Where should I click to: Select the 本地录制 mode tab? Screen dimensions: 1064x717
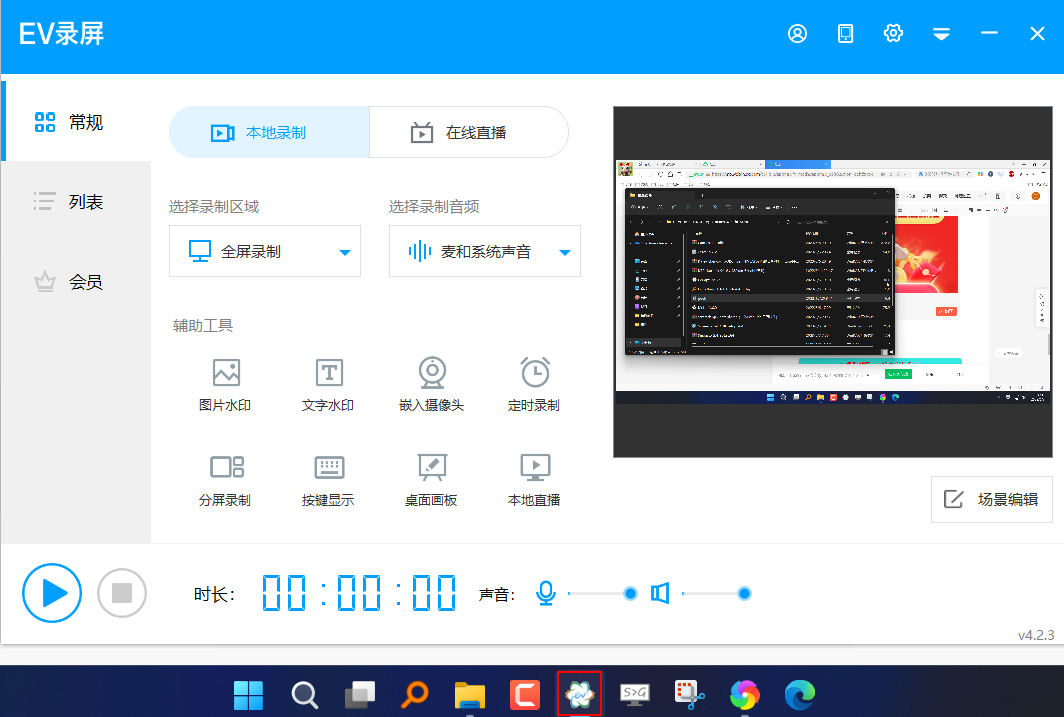[269, 132]
